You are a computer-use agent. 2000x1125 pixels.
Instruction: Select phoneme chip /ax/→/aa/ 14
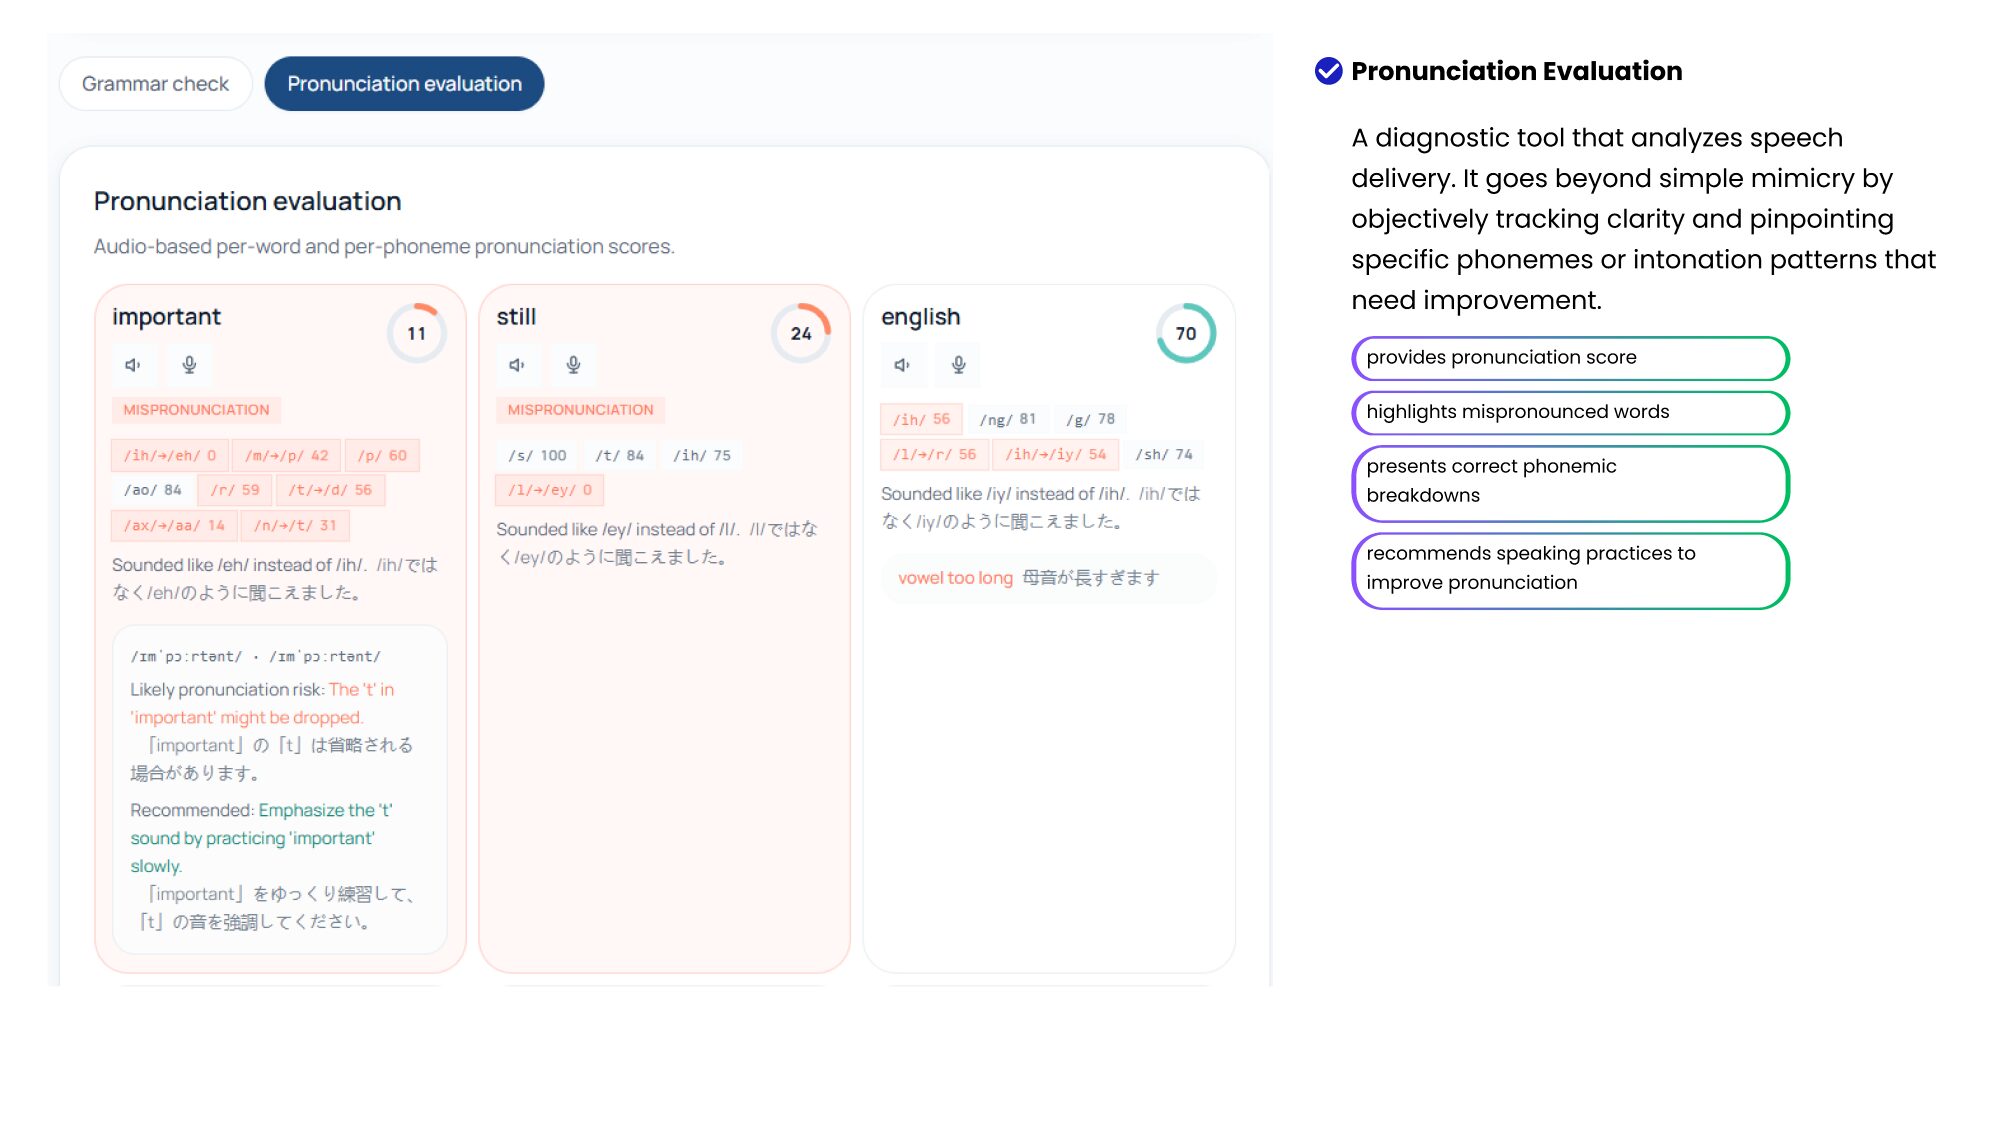(174, 525)
